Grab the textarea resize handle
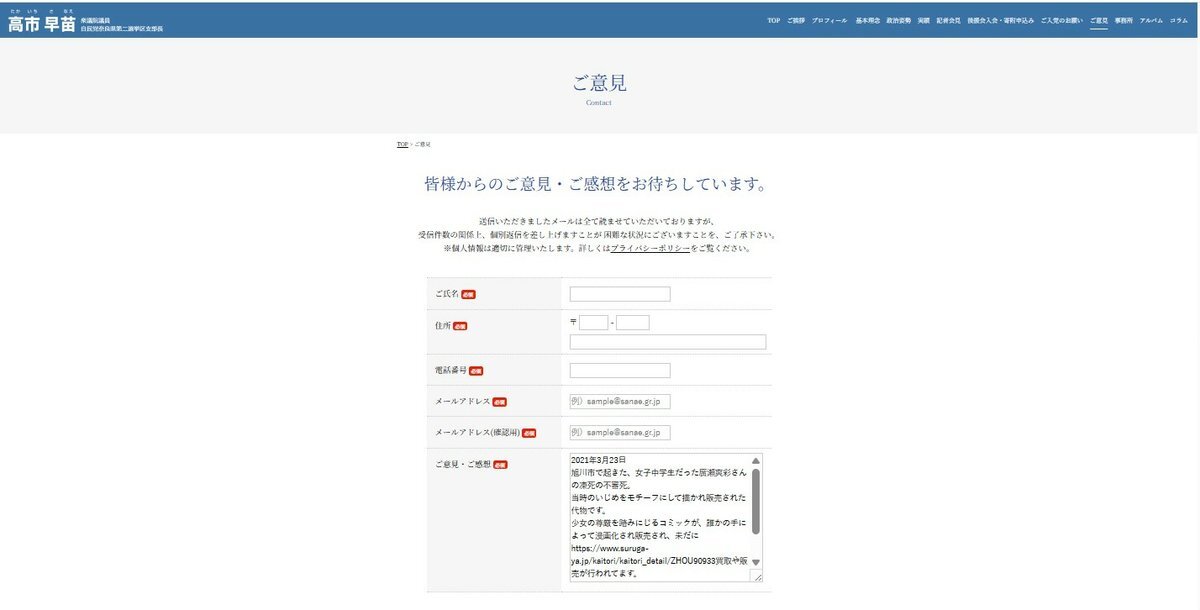 pos(757,577)
